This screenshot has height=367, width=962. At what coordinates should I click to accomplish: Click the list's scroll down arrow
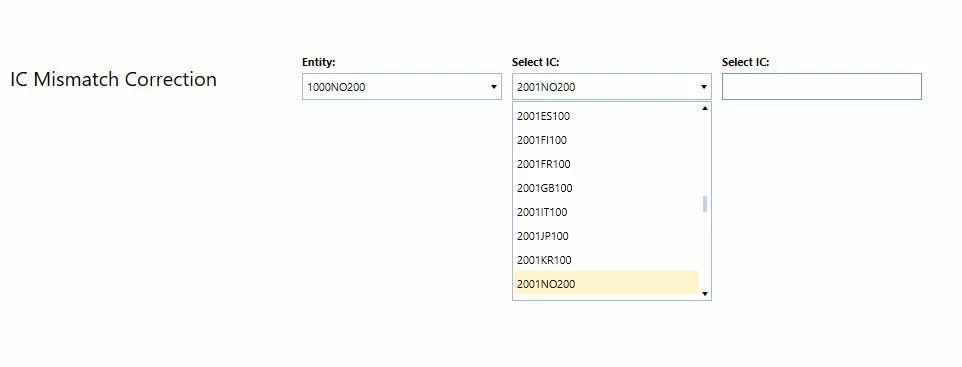point(704,294)
